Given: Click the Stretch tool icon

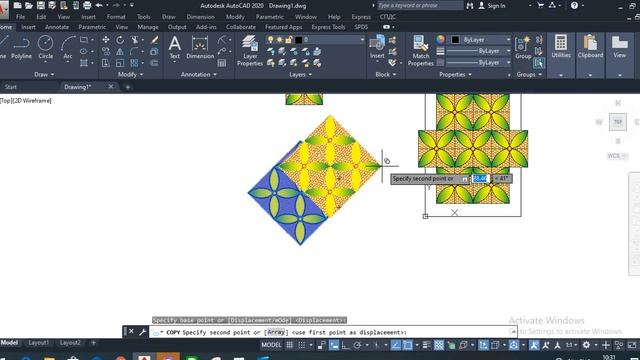Looking at the screenshot, I should click(106, 63).
